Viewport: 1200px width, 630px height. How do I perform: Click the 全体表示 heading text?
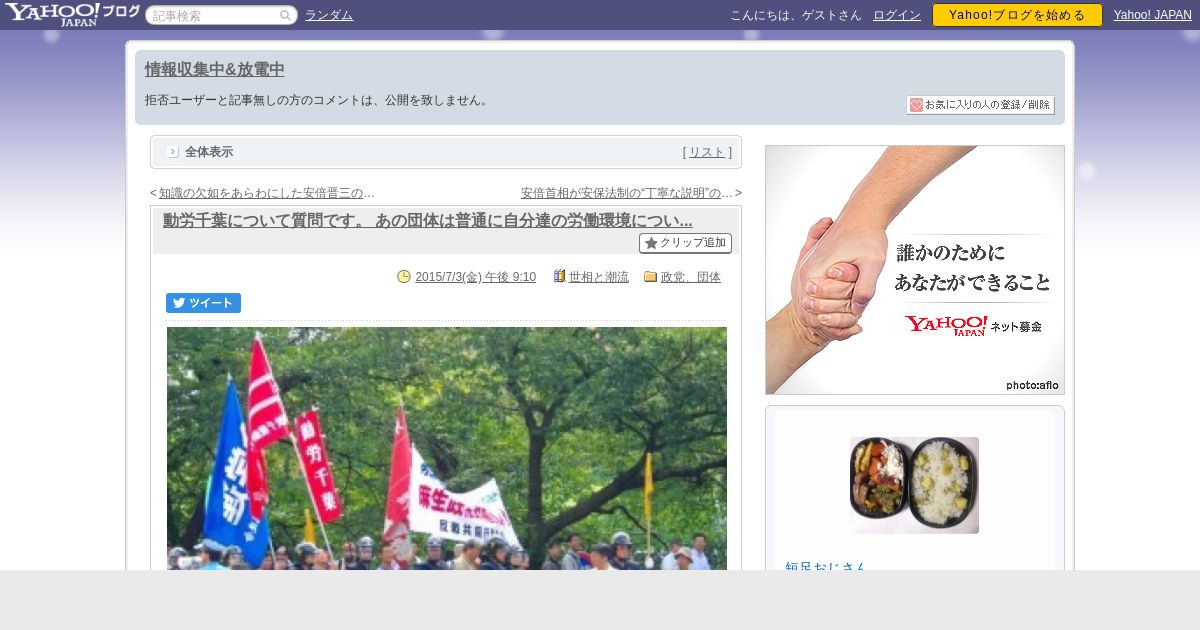tap(209, 152)
